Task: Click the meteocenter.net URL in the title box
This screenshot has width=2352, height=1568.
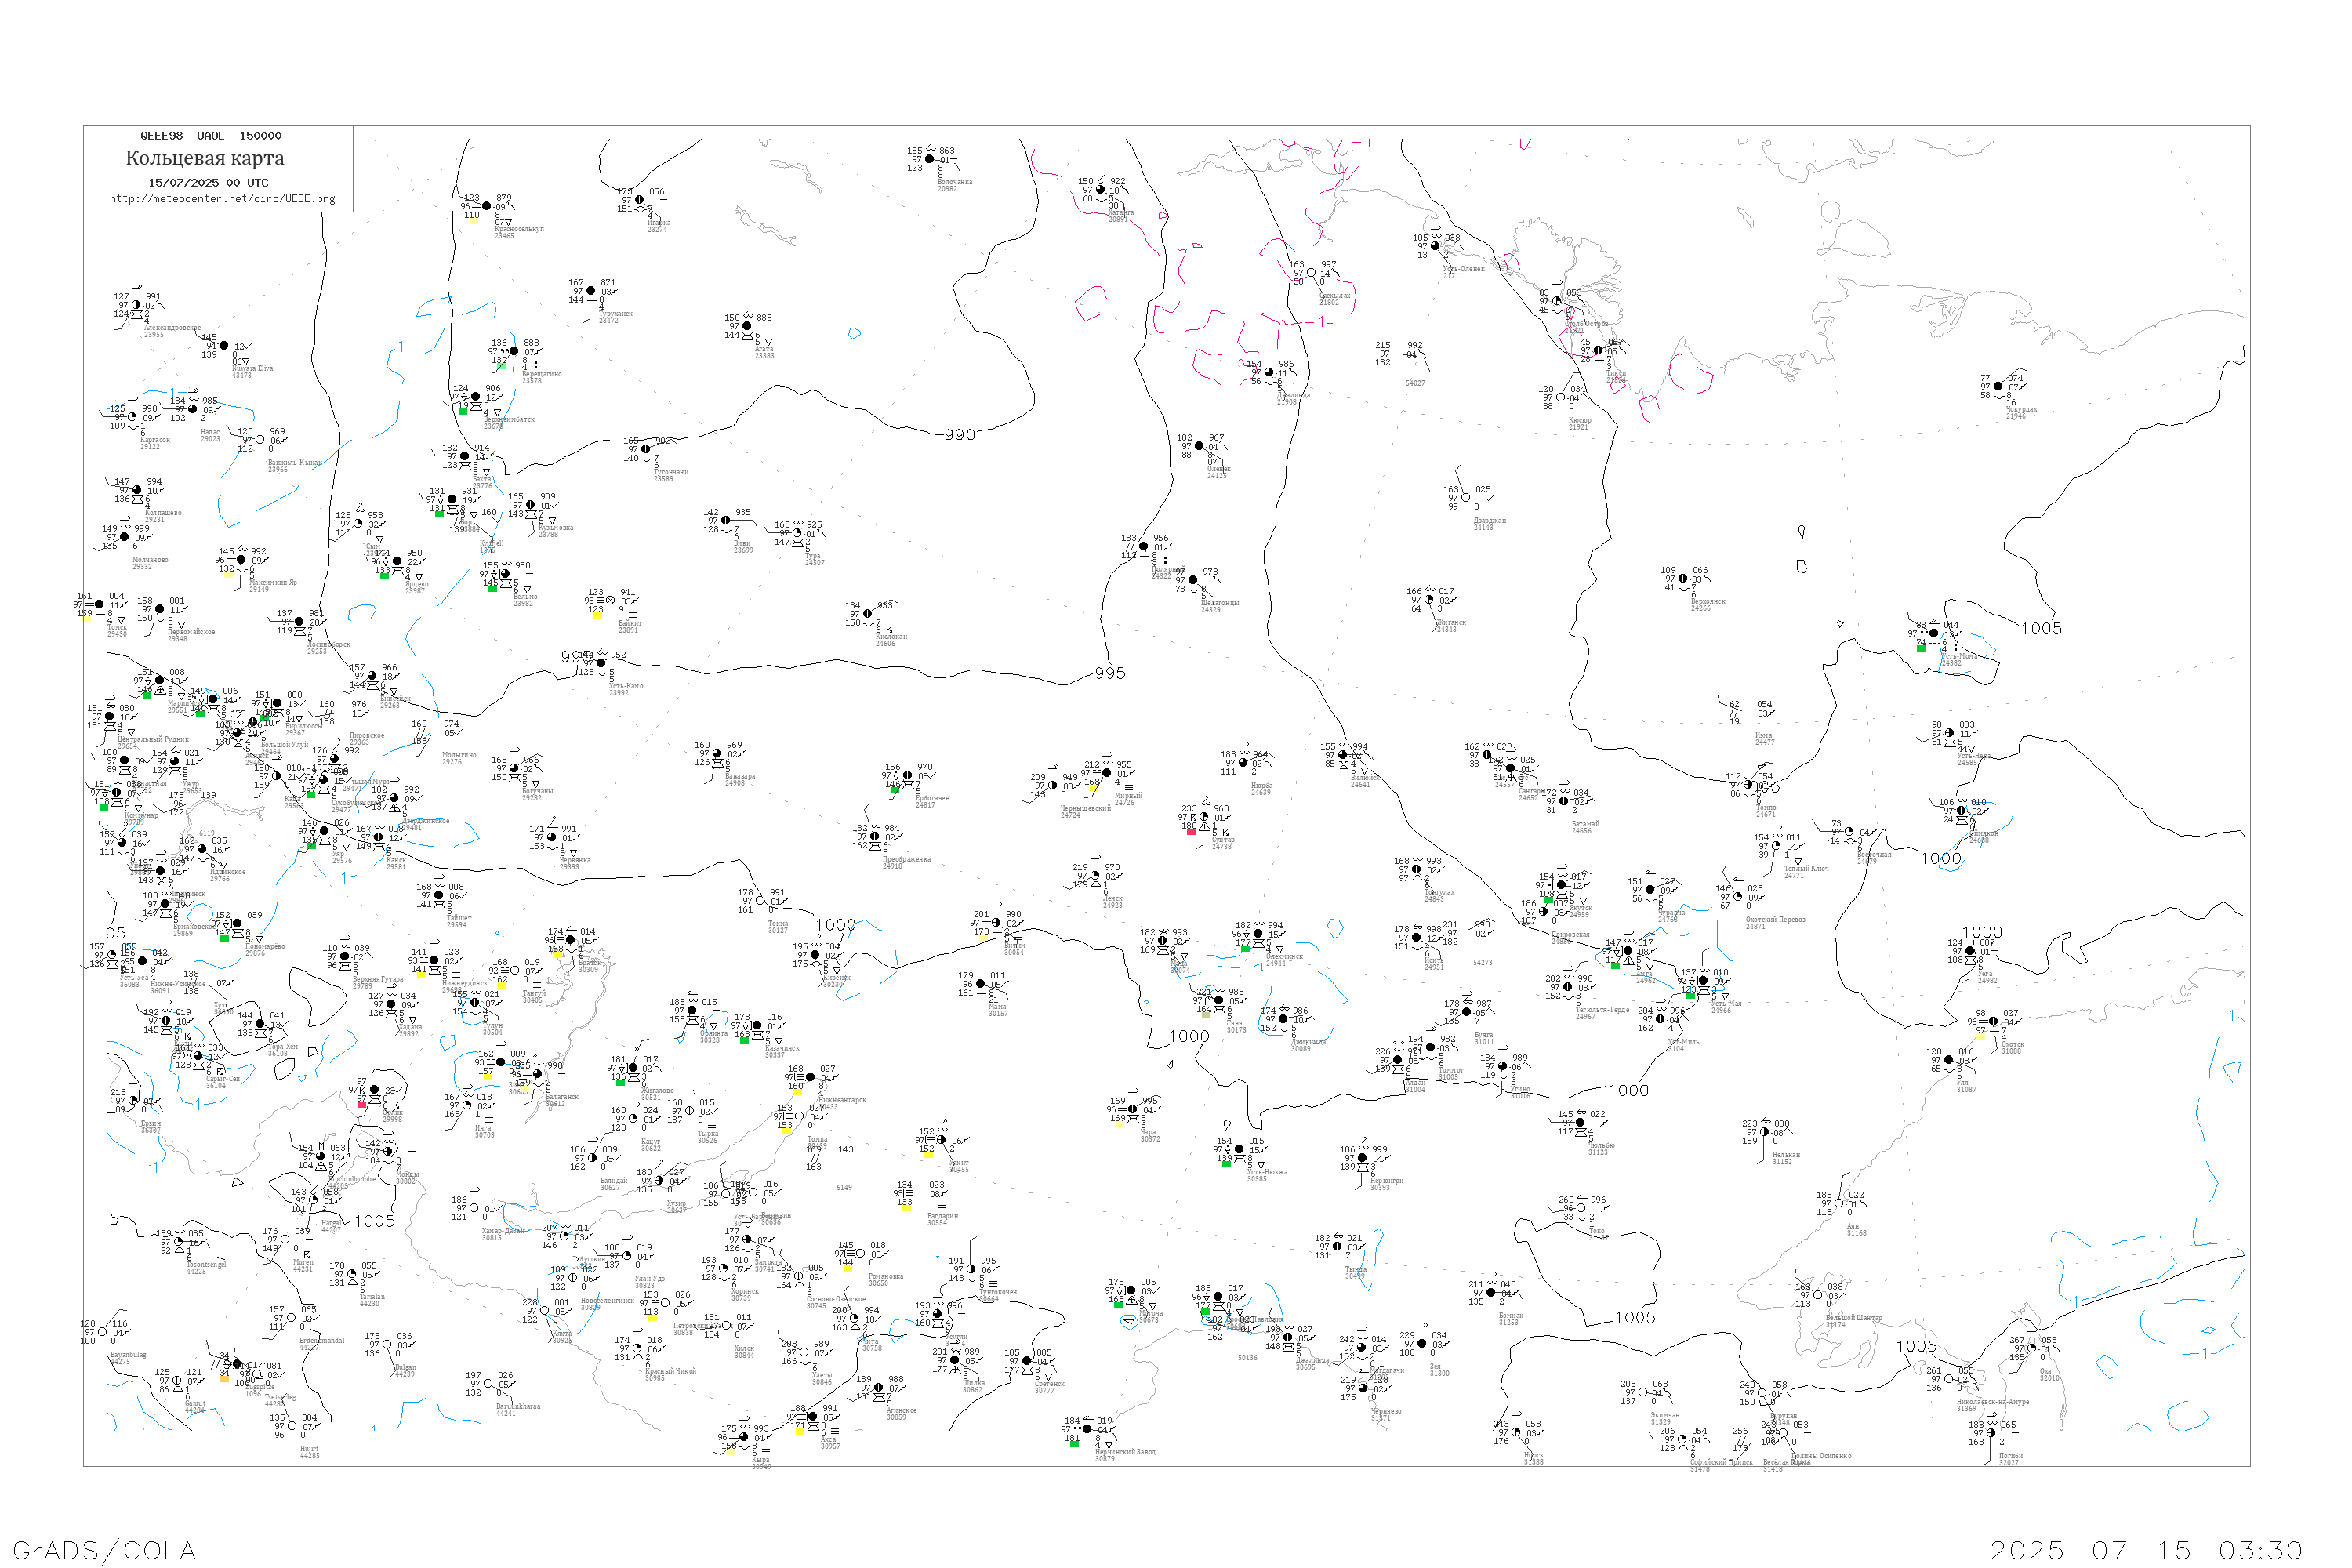Action: (222, 199)
